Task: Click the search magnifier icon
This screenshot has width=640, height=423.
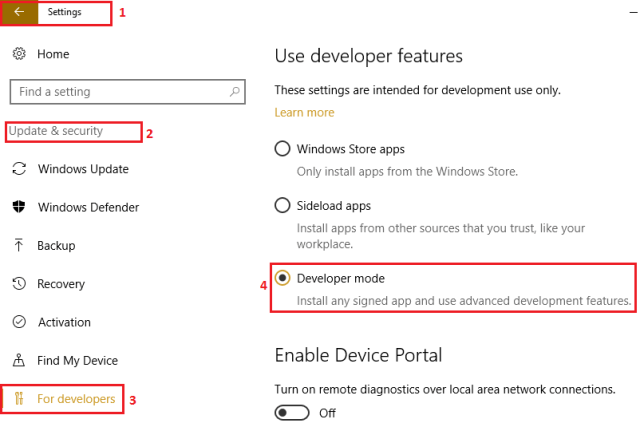Action: pos(236,92)
